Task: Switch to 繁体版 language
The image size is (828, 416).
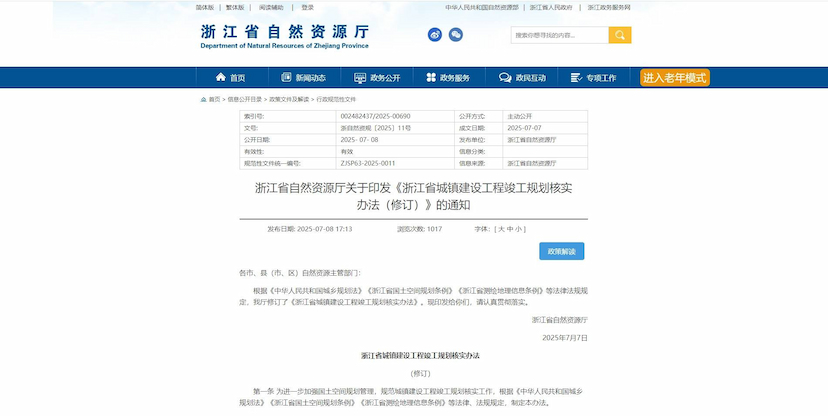Action: 235,7
